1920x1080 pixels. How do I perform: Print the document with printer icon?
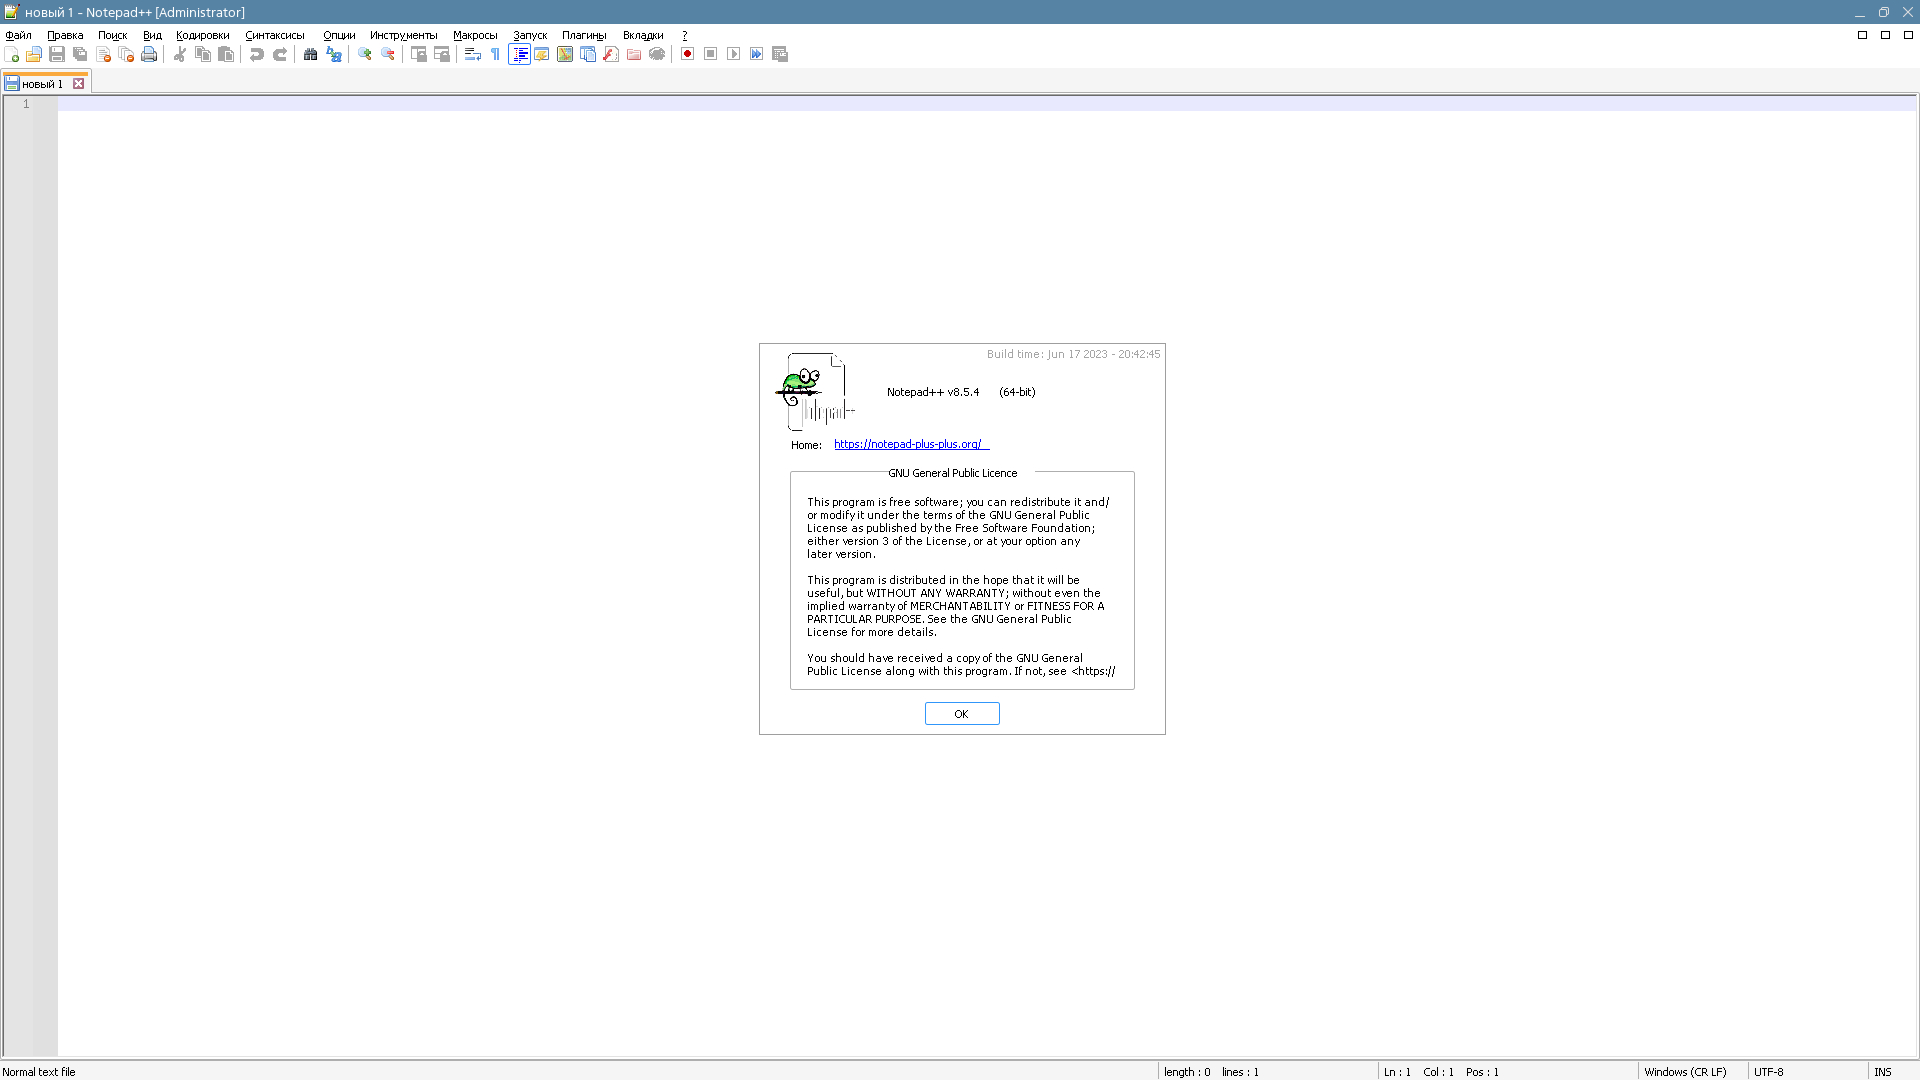click(x=149, y=54)
